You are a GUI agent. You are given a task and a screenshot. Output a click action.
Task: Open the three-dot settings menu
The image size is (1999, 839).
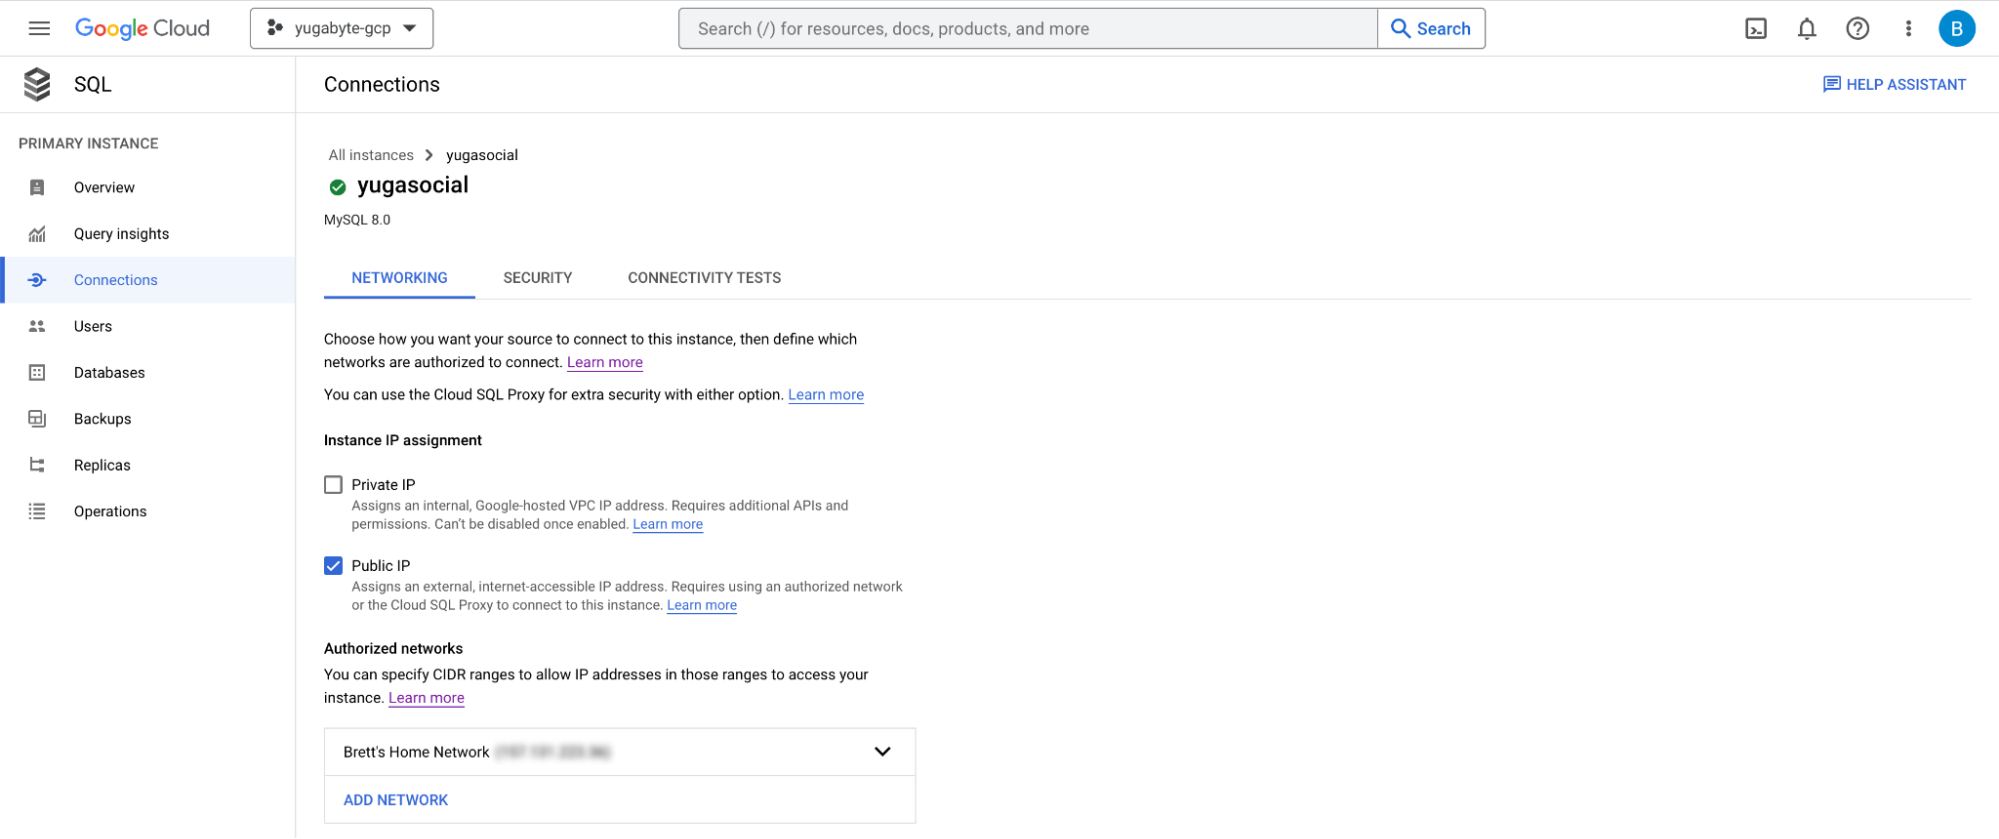[x=1908, y=28]
